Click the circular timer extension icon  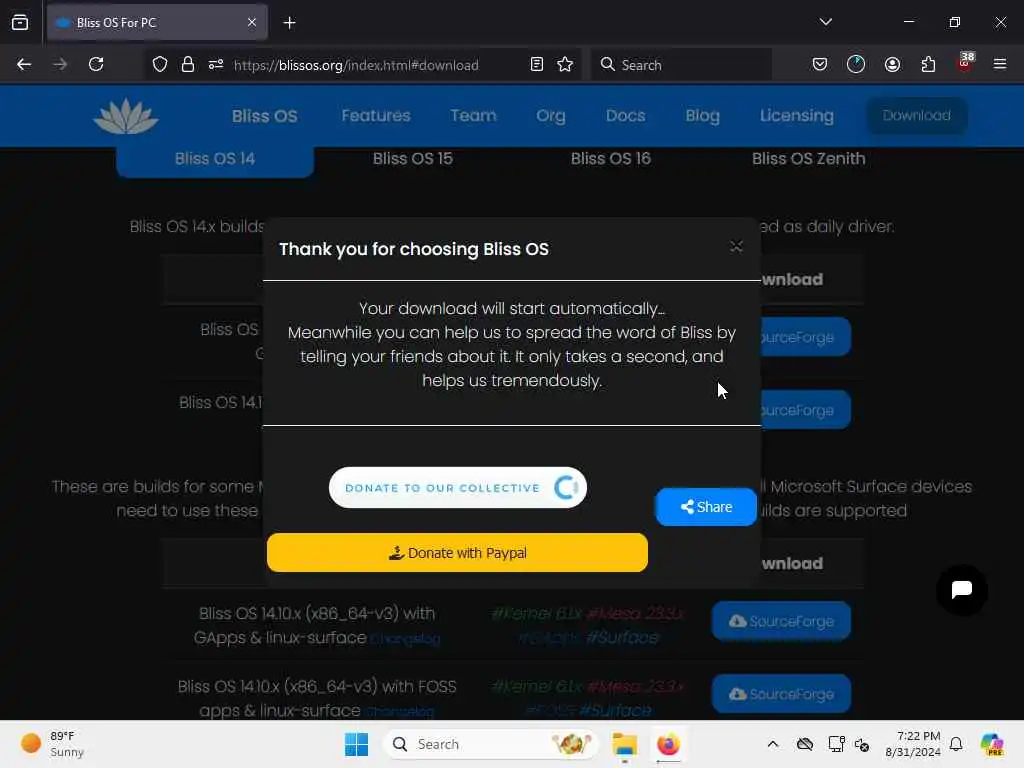click(x=856, y=64)
